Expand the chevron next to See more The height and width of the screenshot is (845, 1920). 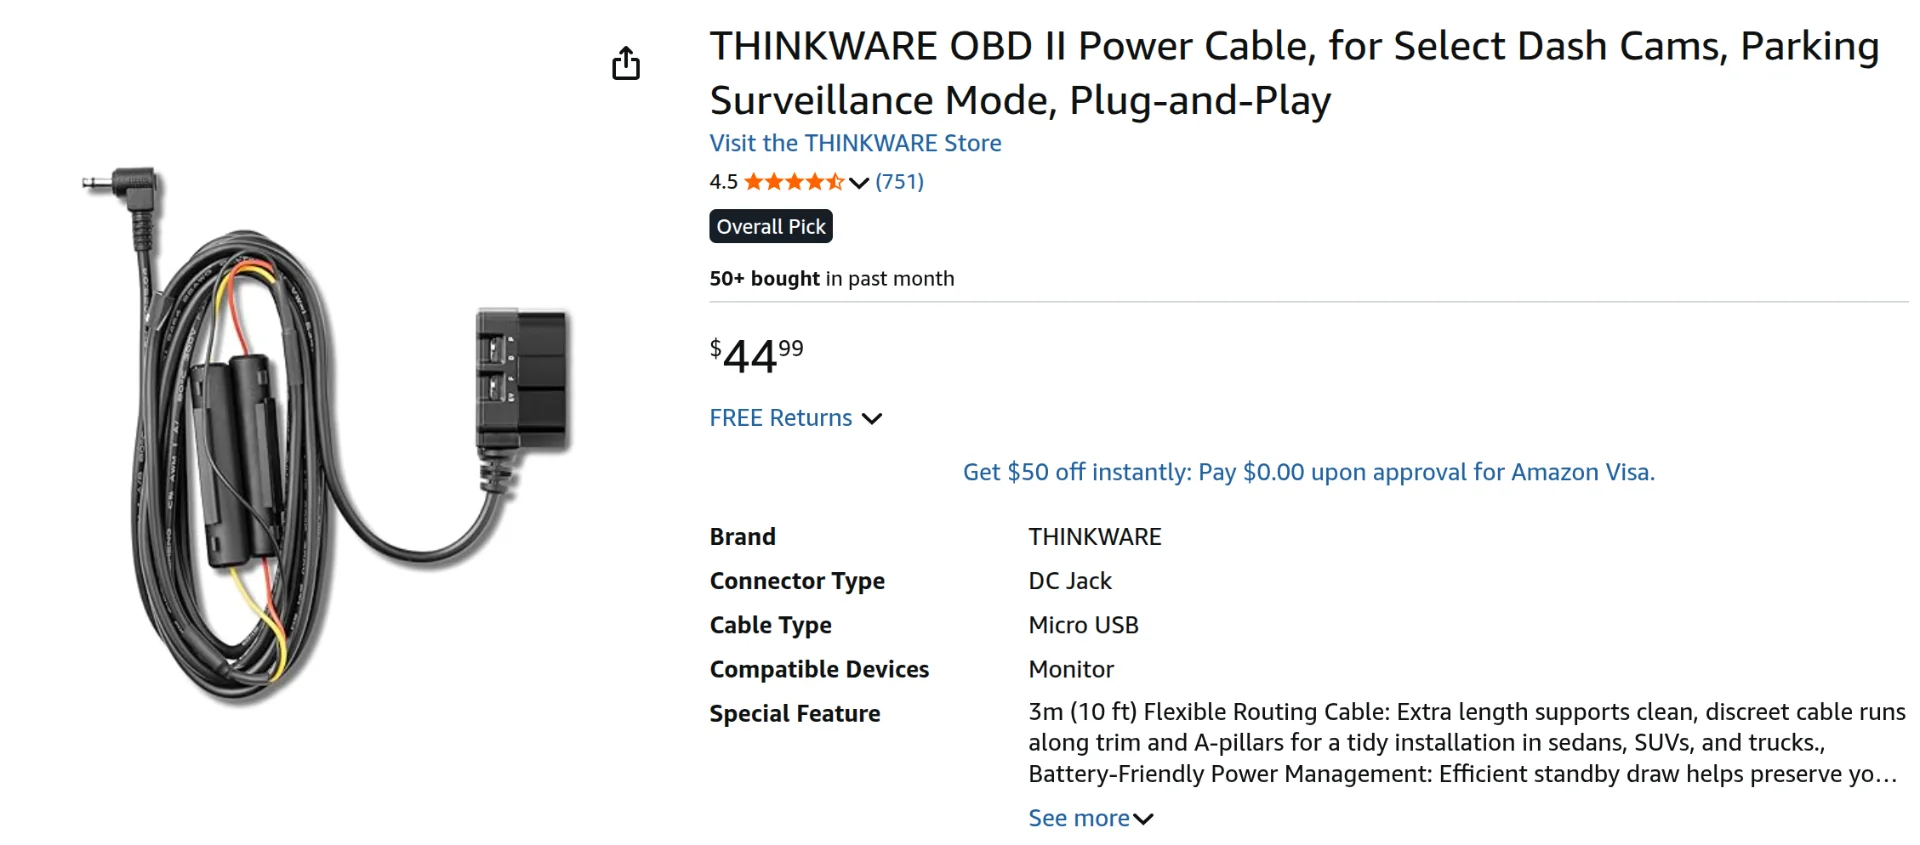(x=1144, y=819)
